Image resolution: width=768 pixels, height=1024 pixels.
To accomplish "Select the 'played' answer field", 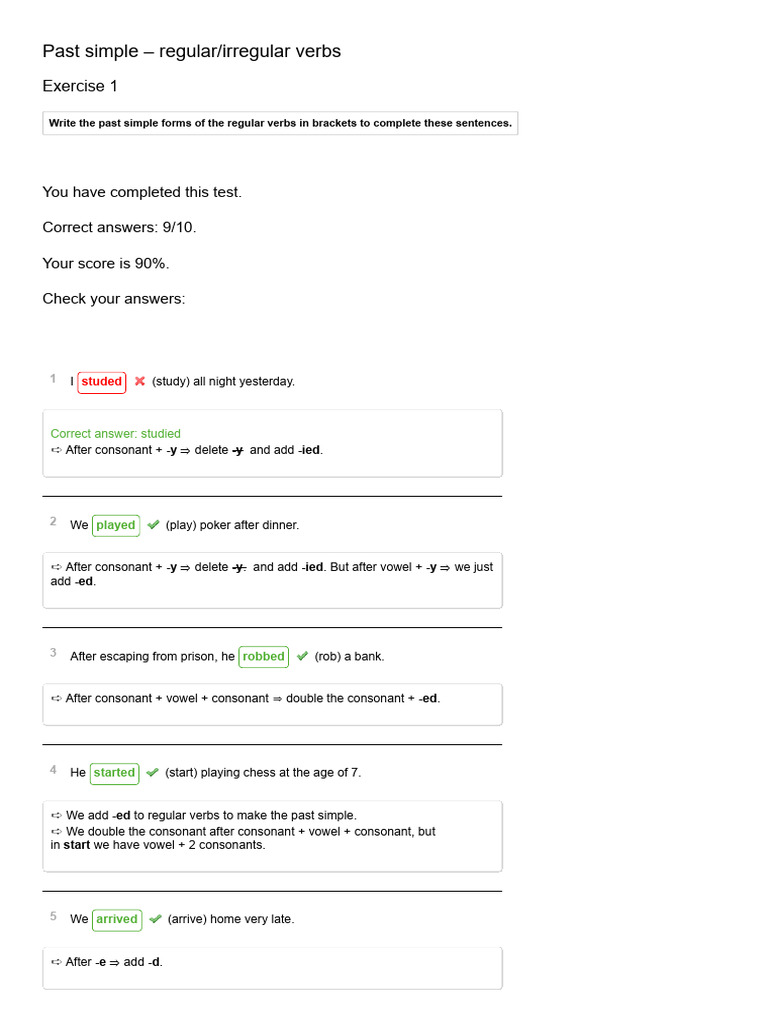I will click(116, 526).
